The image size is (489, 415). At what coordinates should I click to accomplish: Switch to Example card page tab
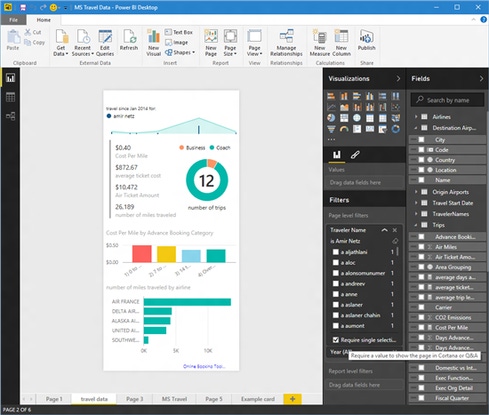click(258, 399)
